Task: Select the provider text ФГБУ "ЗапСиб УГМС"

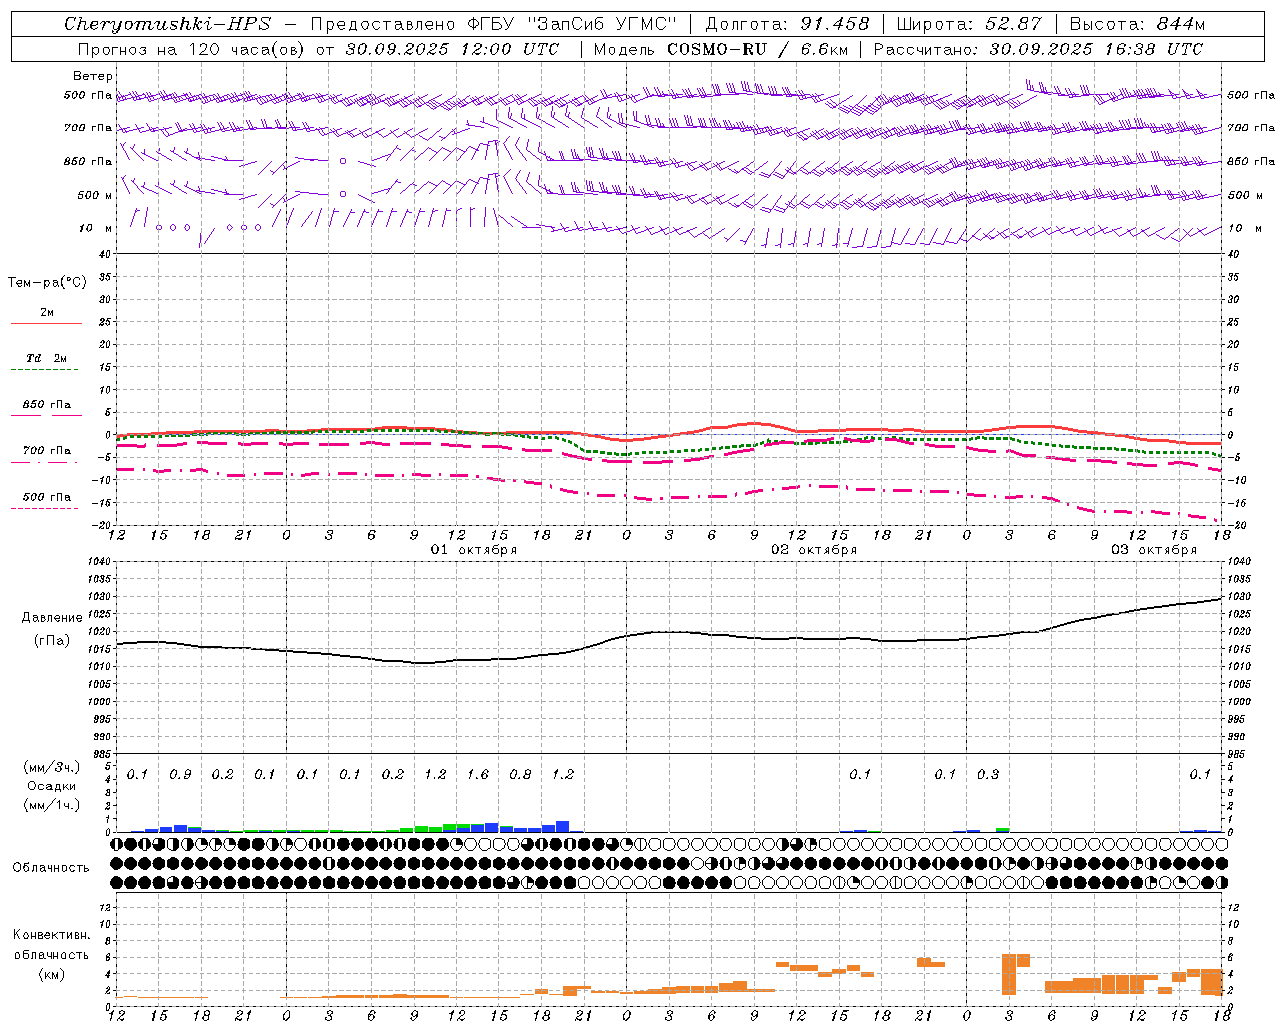Action: [572, 24]
